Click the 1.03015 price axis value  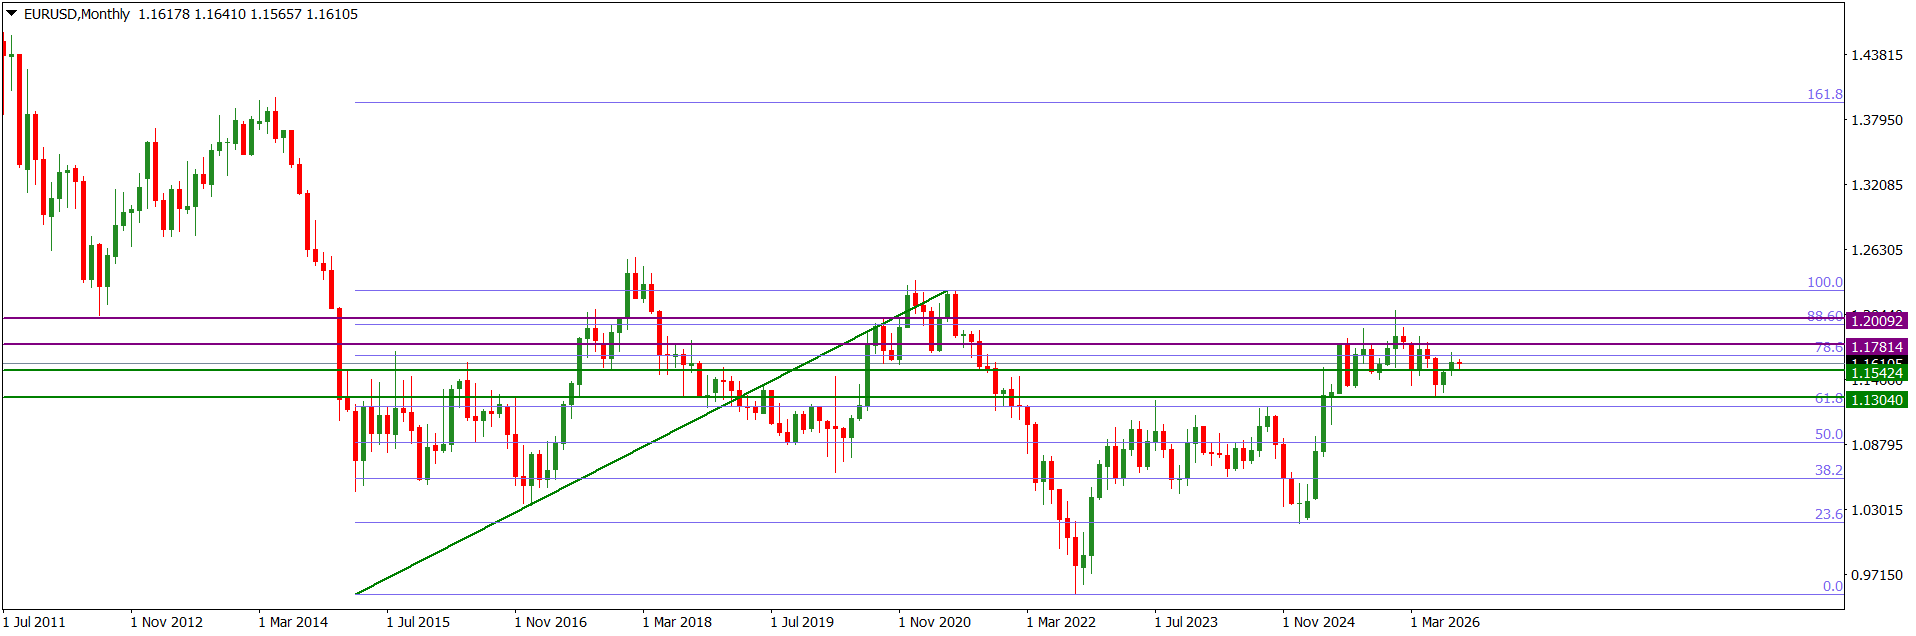point(1877,510)
